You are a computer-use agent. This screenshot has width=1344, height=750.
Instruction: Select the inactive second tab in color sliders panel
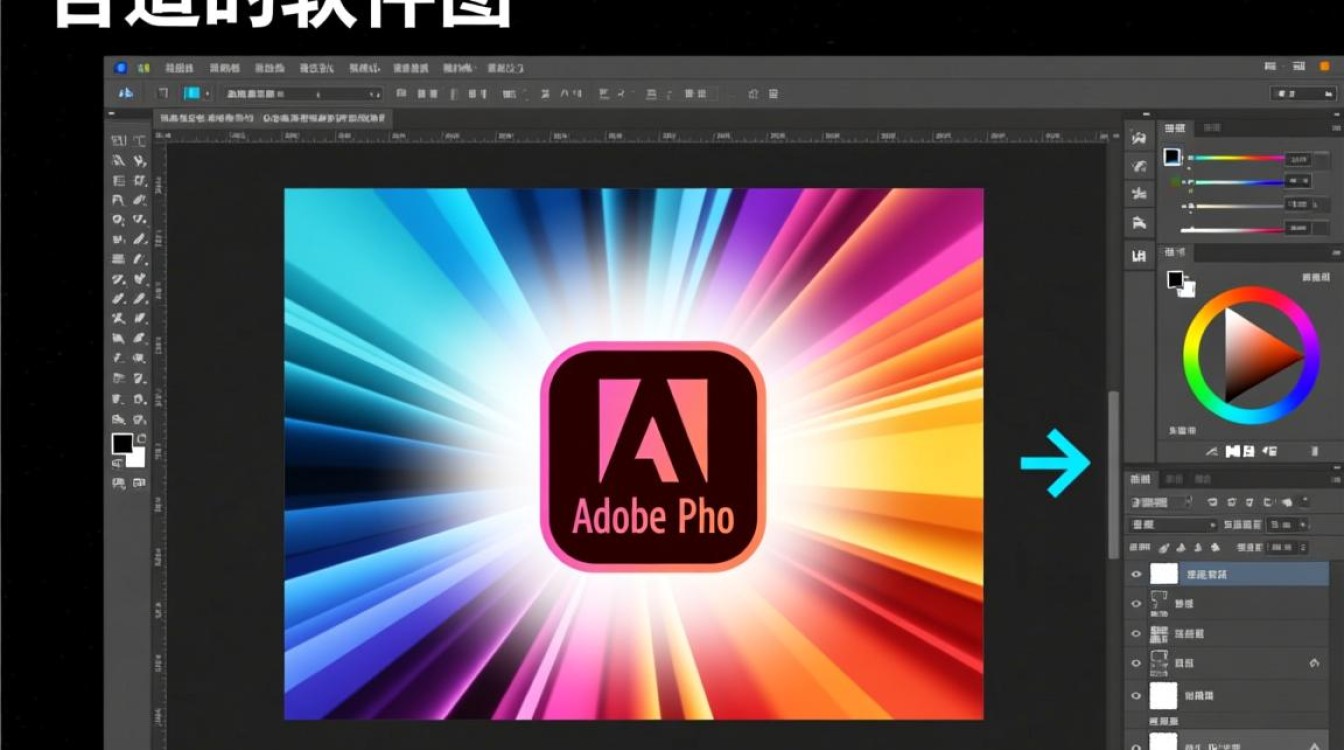click(x=1211, y=128)
